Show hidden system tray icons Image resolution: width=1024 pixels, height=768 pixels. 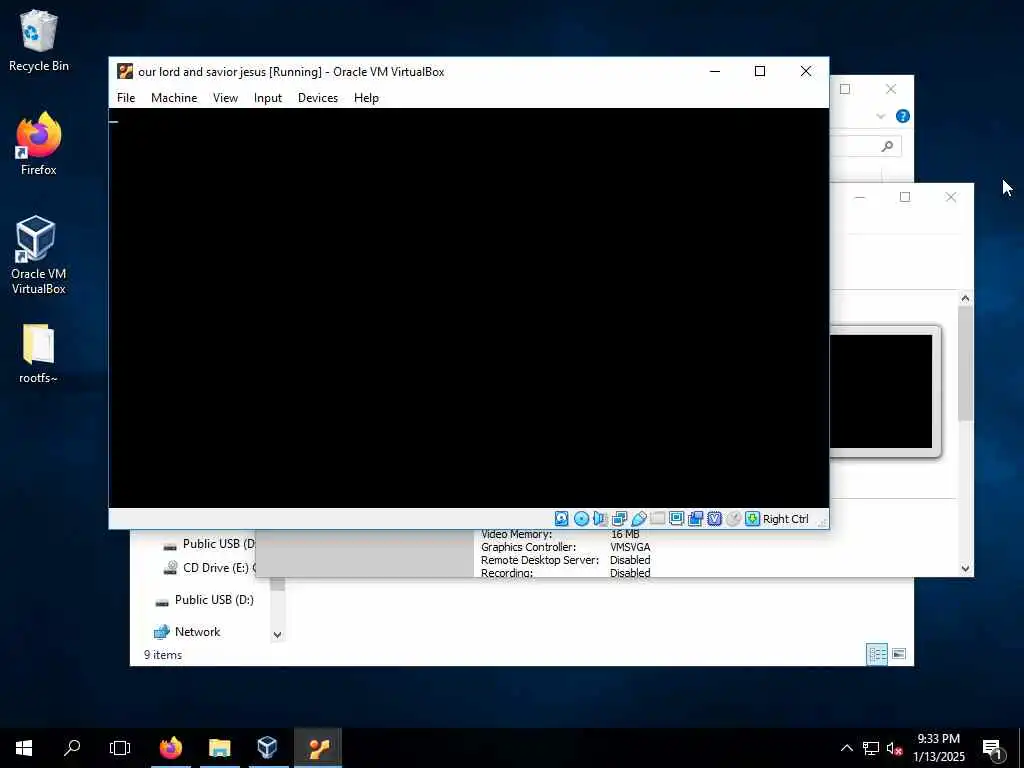[846, 748]
